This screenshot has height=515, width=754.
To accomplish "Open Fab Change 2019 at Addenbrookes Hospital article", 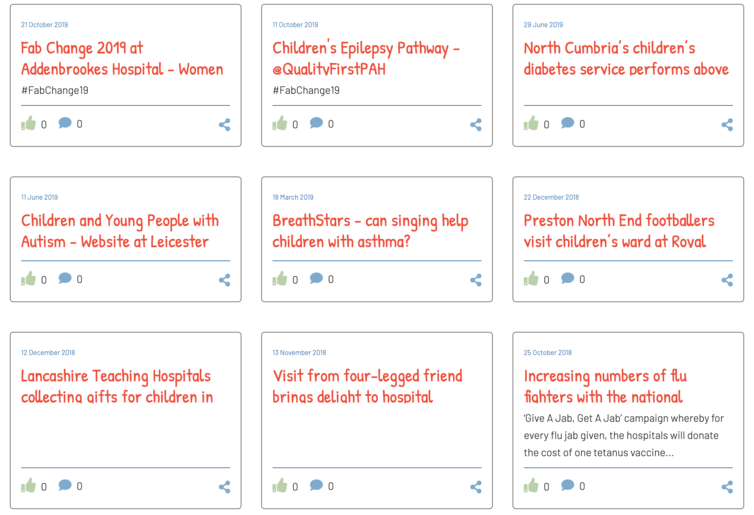I will click(x=122, y=59).
